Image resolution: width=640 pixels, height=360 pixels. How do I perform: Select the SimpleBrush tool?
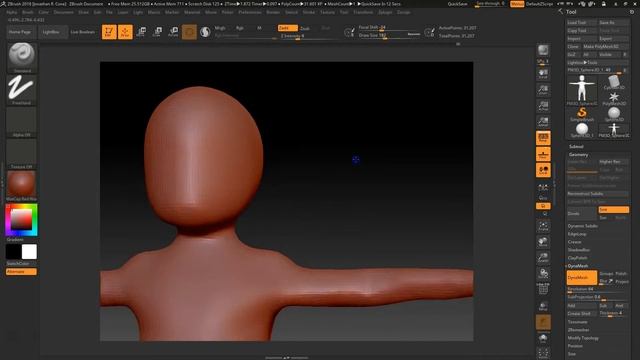click(x=582, y=114)
